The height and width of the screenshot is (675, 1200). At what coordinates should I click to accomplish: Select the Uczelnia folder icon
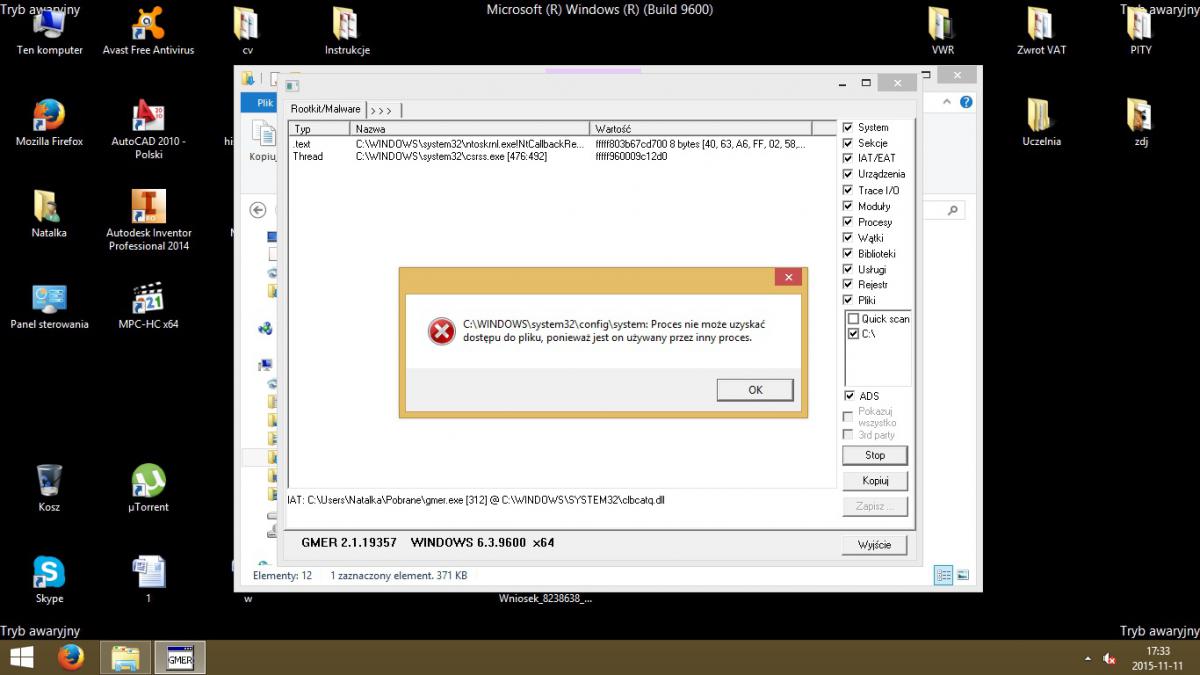(1041, 122)
